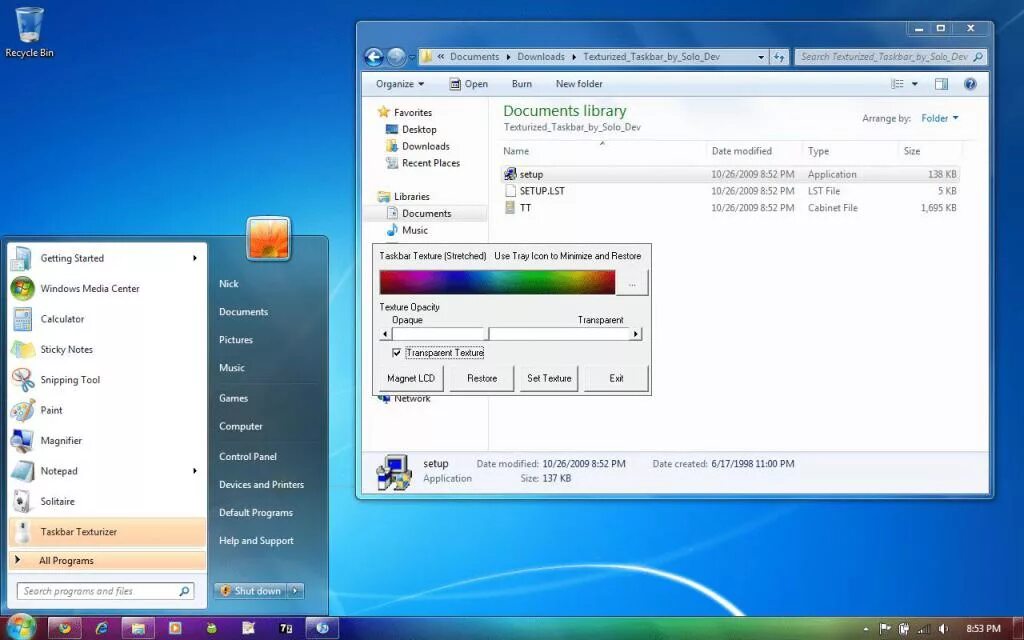
Task: Show hidden tray icons arrow
Action: tap(866, 630)
